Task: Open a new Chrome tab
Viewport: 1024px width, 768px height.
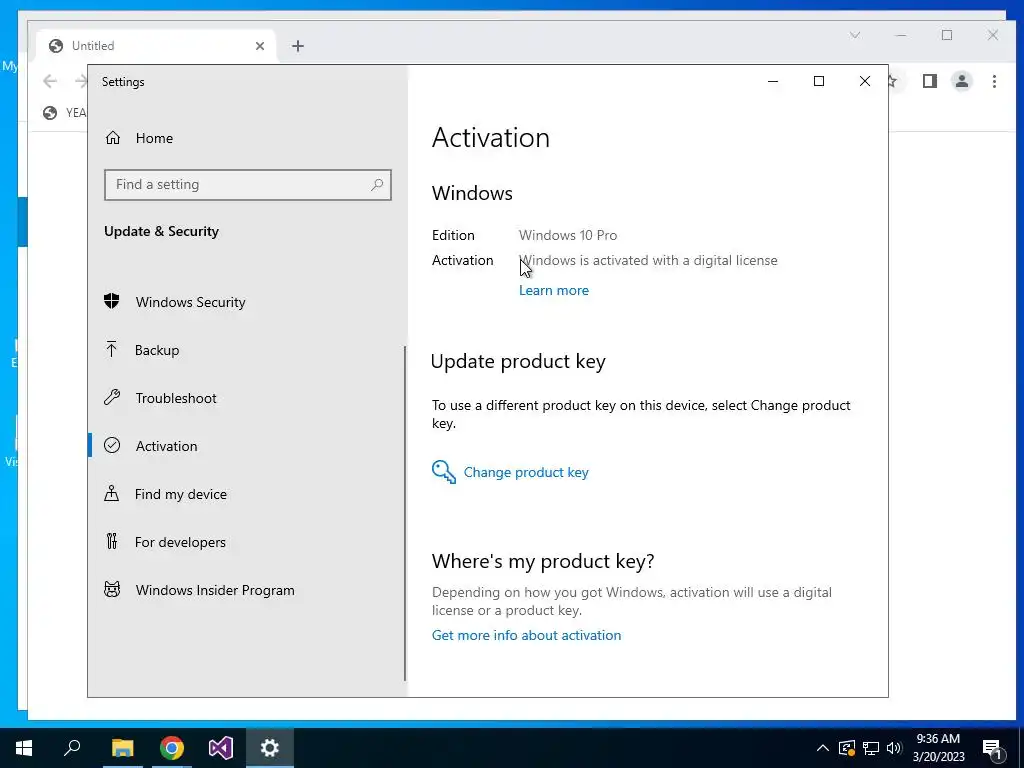Action: coord(298,46)
